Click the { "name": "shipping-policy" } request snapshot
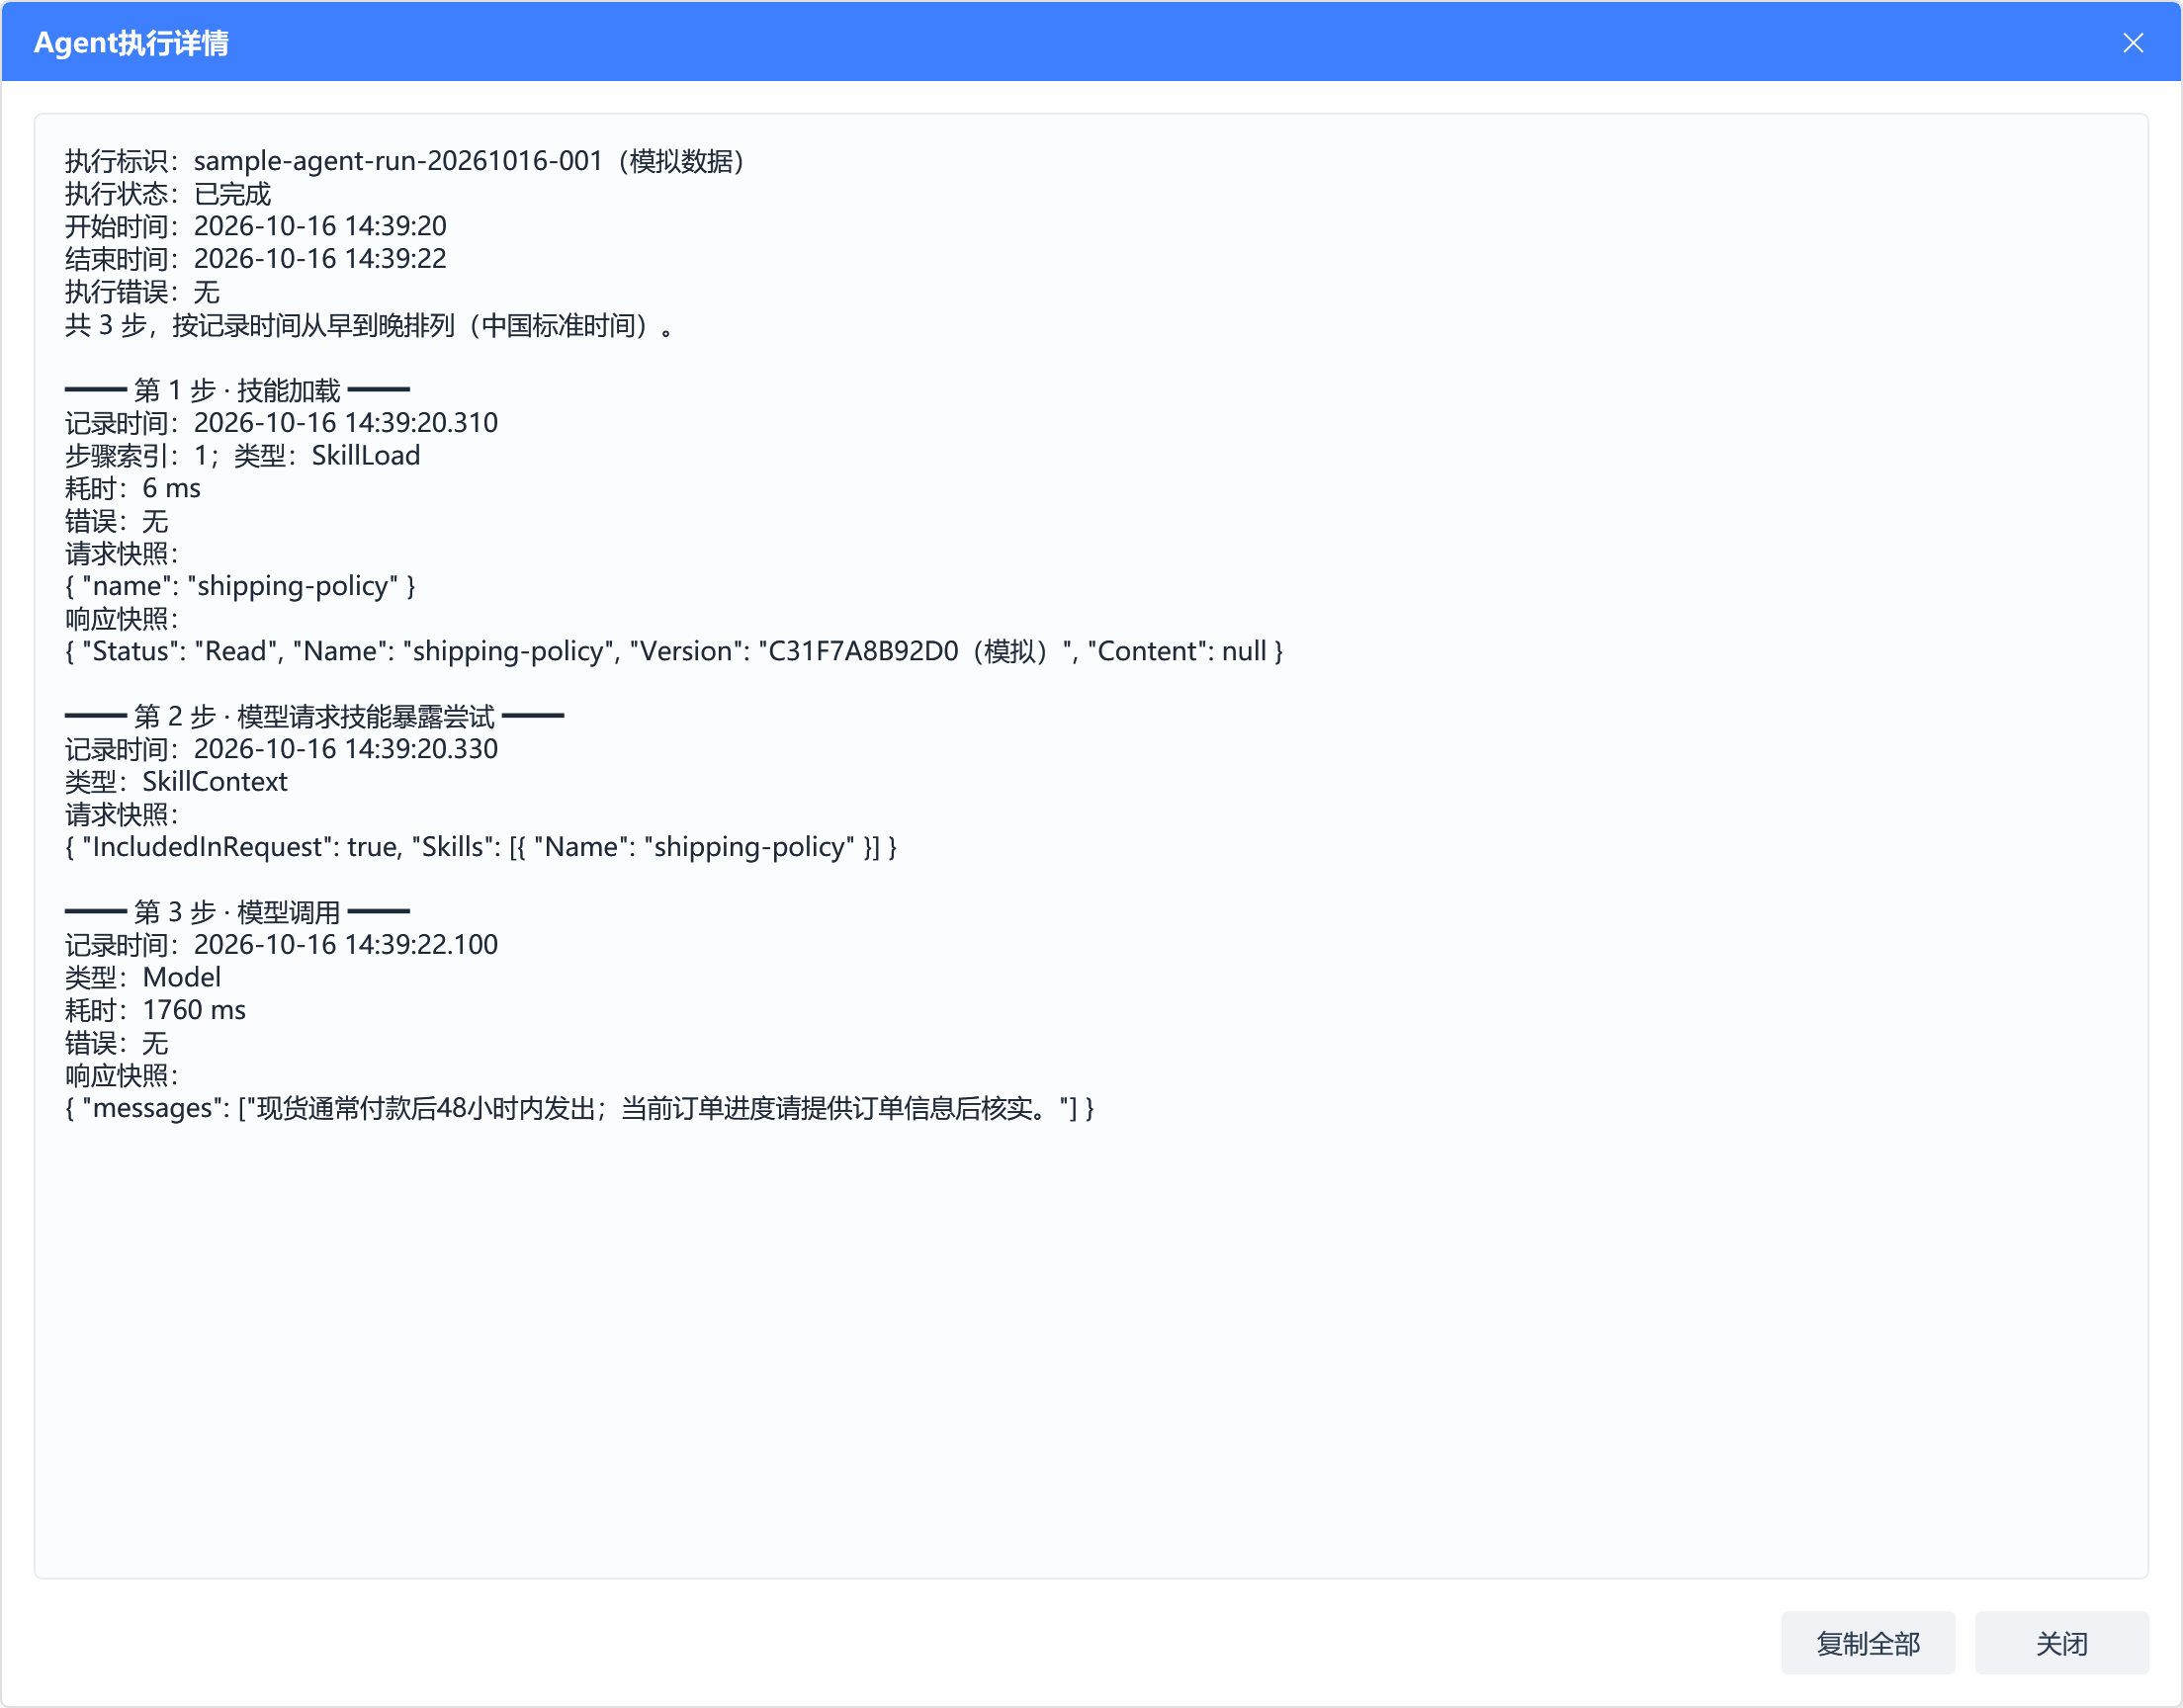2183x1708 pixels. click(x=240, y=586)
